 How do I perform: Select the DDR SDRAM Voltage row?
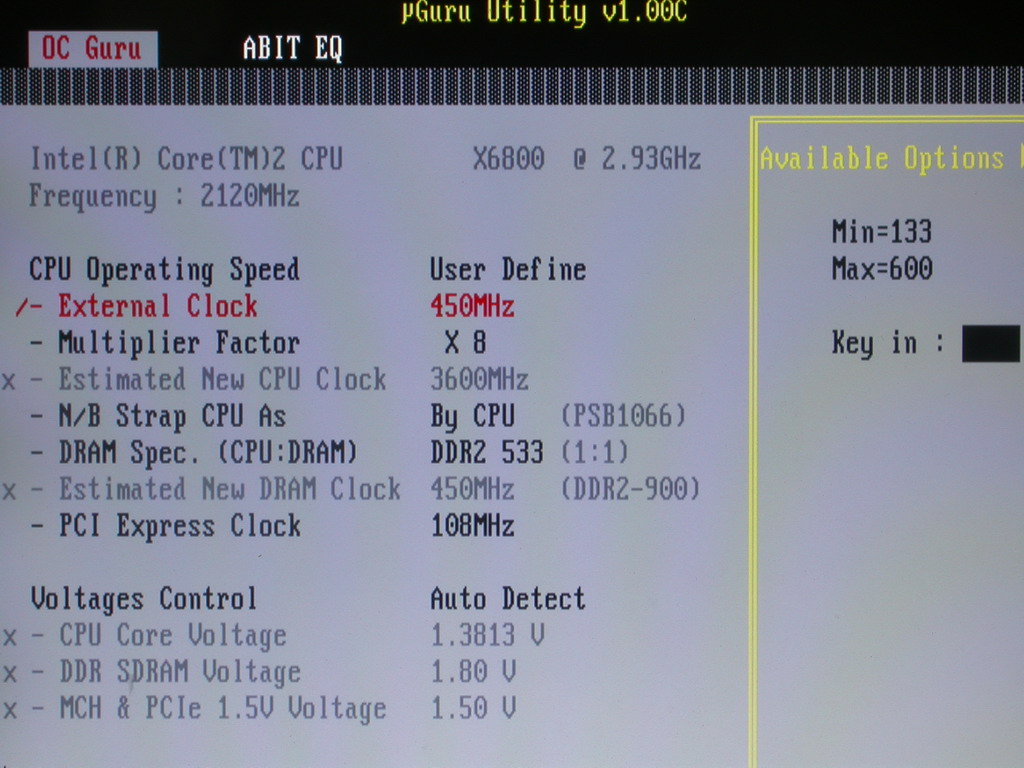180,673
